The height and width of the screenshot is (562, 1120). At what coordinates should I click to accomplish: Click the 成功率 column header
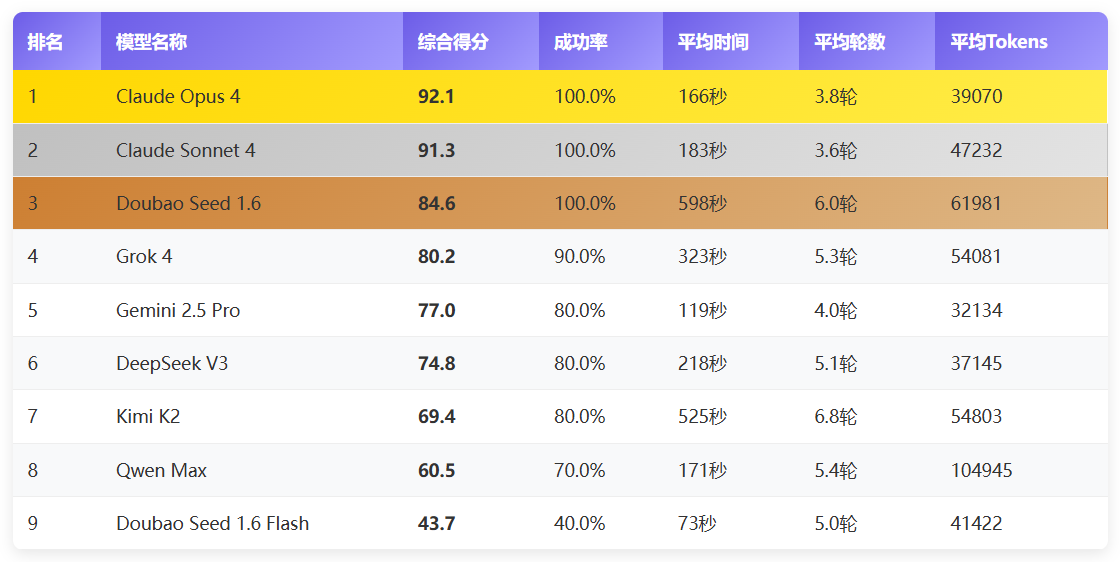[601, 41]
